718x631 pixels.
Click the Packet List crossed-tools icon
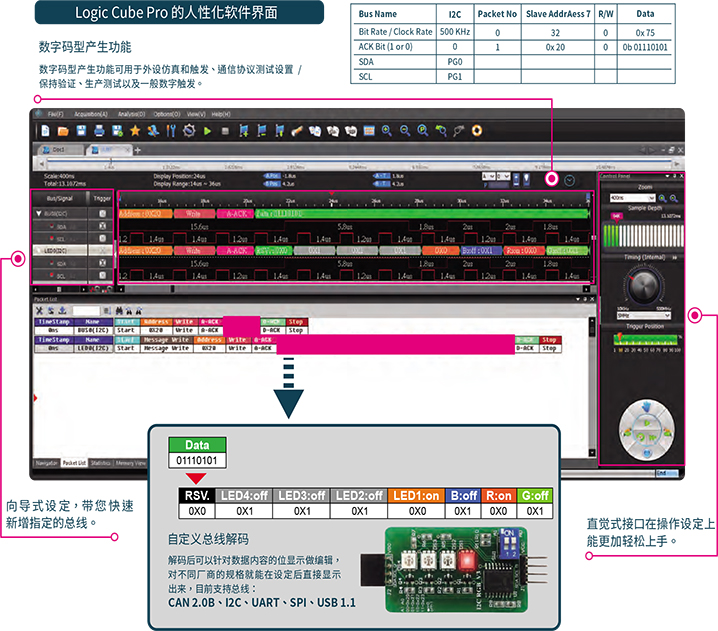click(39, 310)
